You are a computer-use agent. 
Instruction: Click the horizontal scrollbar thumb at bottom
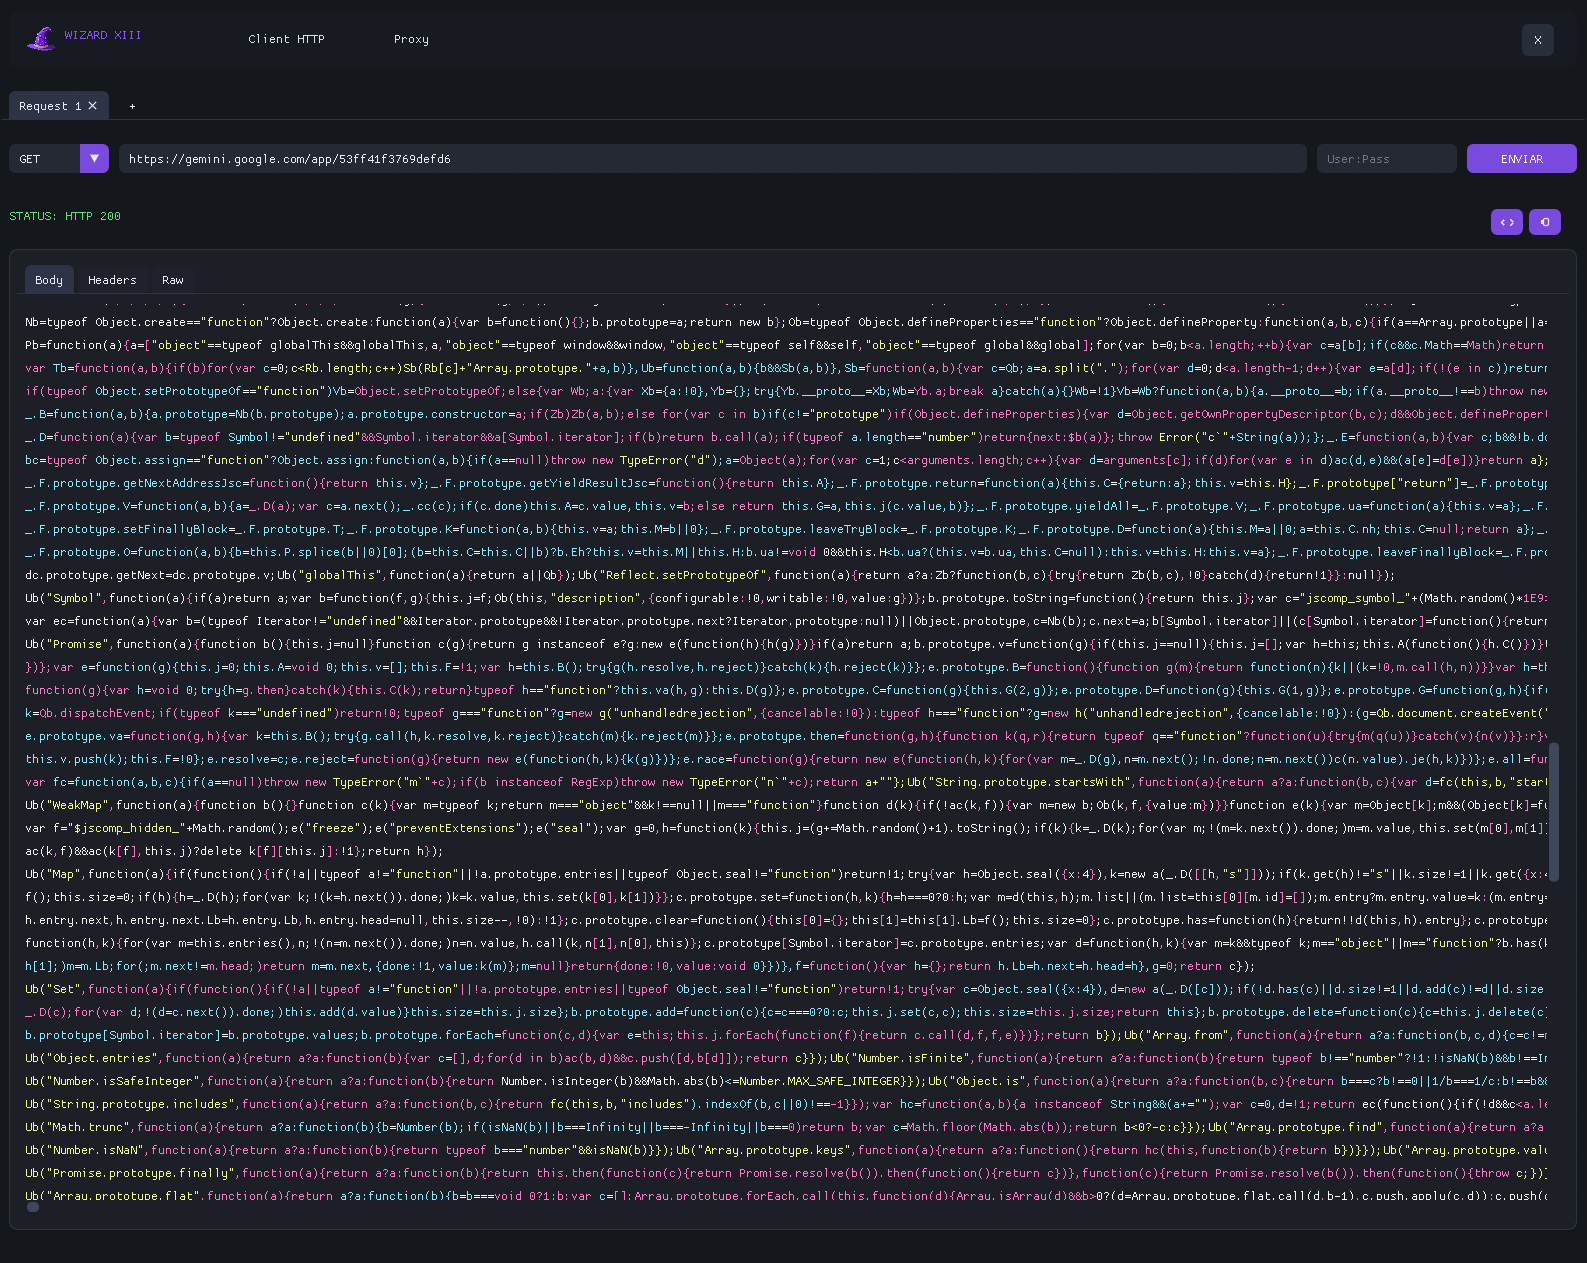click(x=33, y=1207)
